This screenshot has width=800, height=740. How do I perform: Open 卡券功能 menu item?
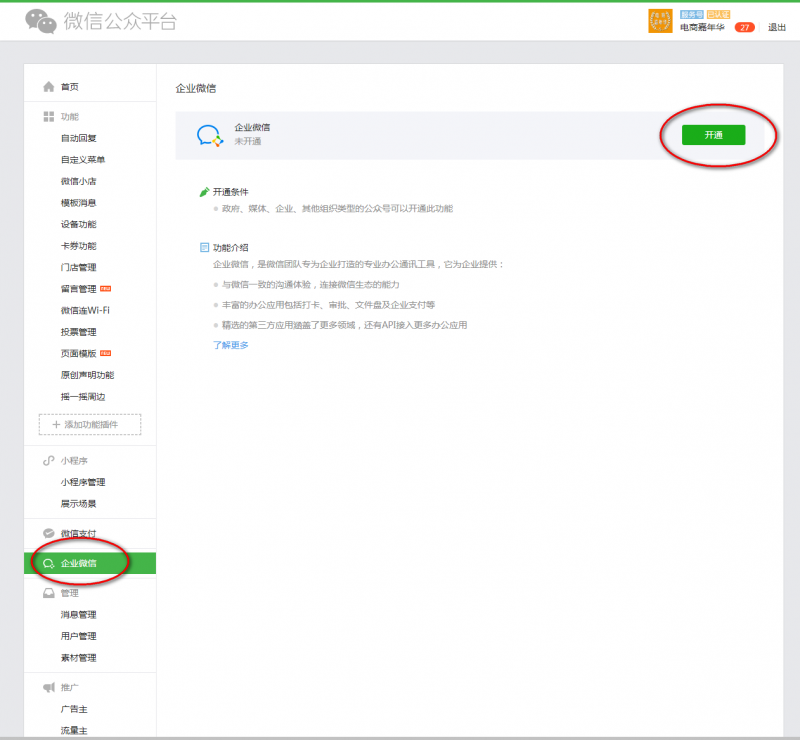point(79,246)
